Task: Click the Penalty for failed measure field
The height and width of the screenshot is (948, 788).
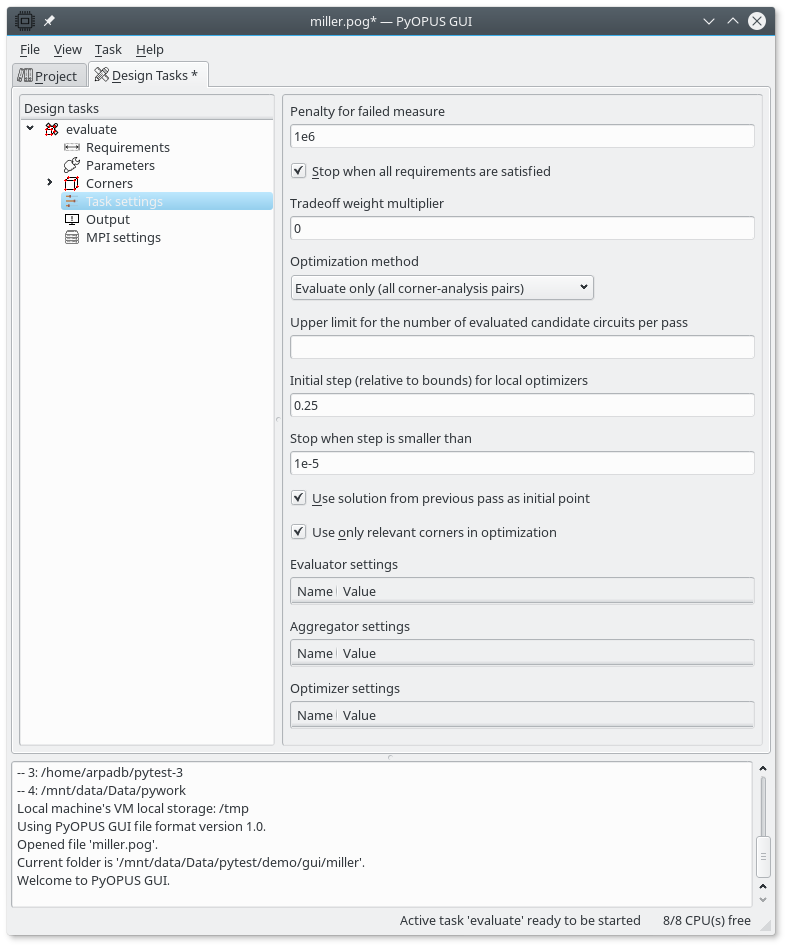Action: click(521, 137)
